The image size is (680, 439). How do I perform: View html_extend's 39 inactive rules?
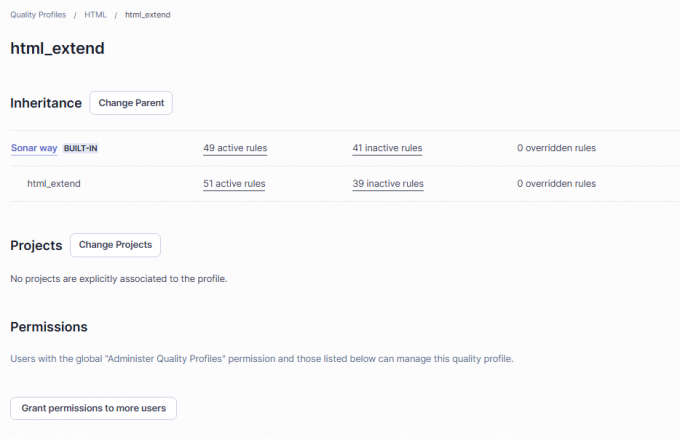pos(388,183)
